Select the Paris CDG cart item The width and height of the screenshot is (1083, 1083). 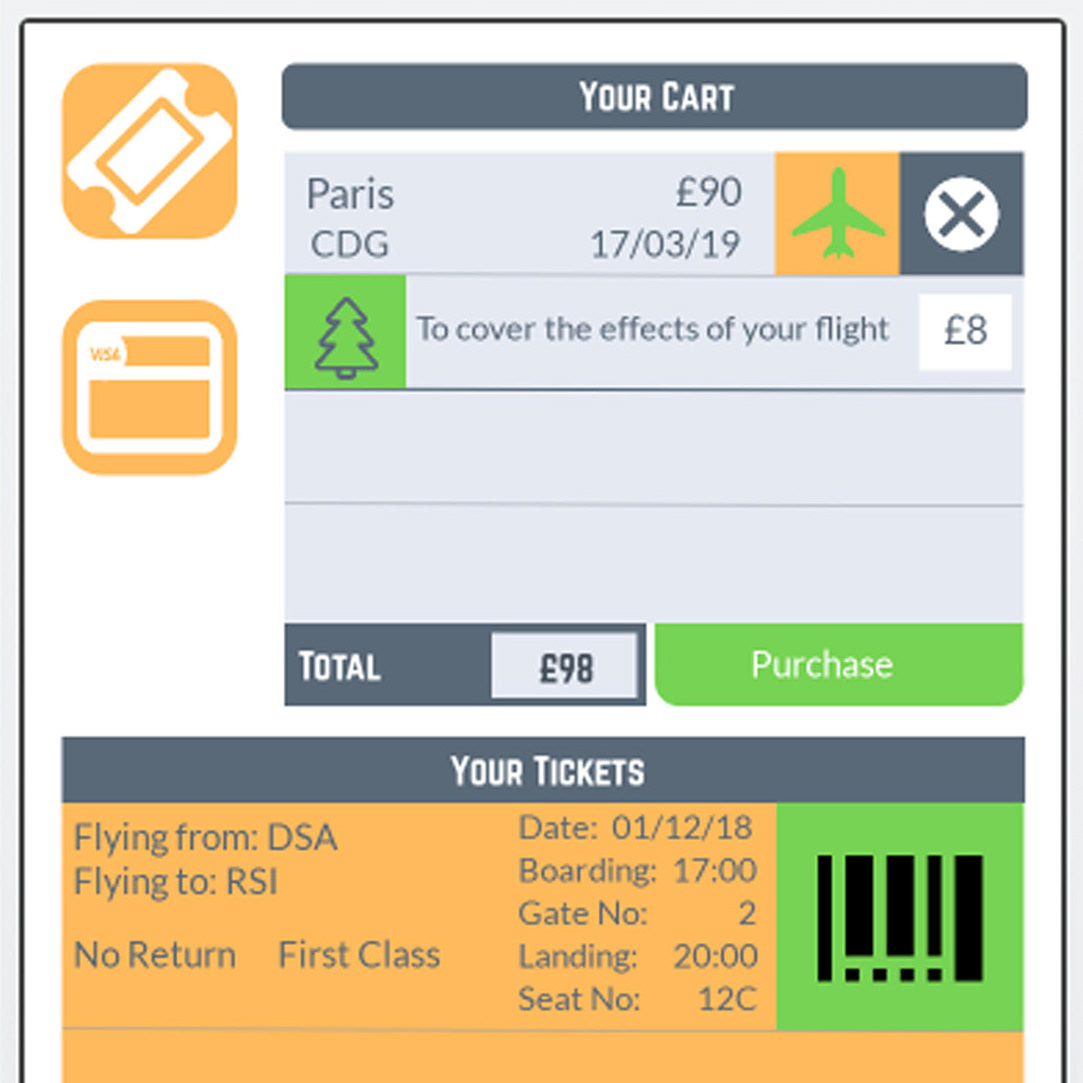[530, 213]
